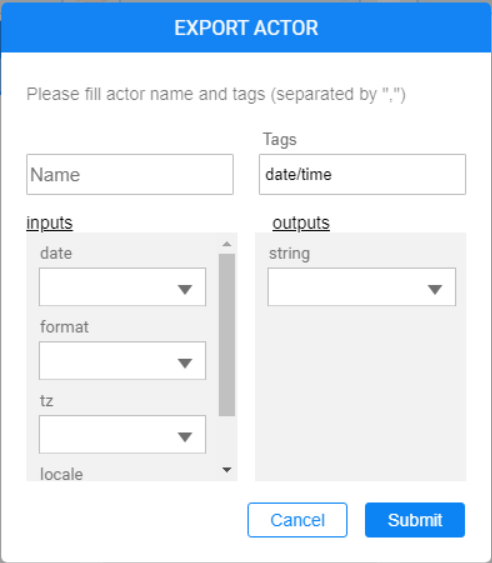The height and width of the screenshot is (563, 492).
Task: Click the locale label in inputs list
Action: point(61,474)
